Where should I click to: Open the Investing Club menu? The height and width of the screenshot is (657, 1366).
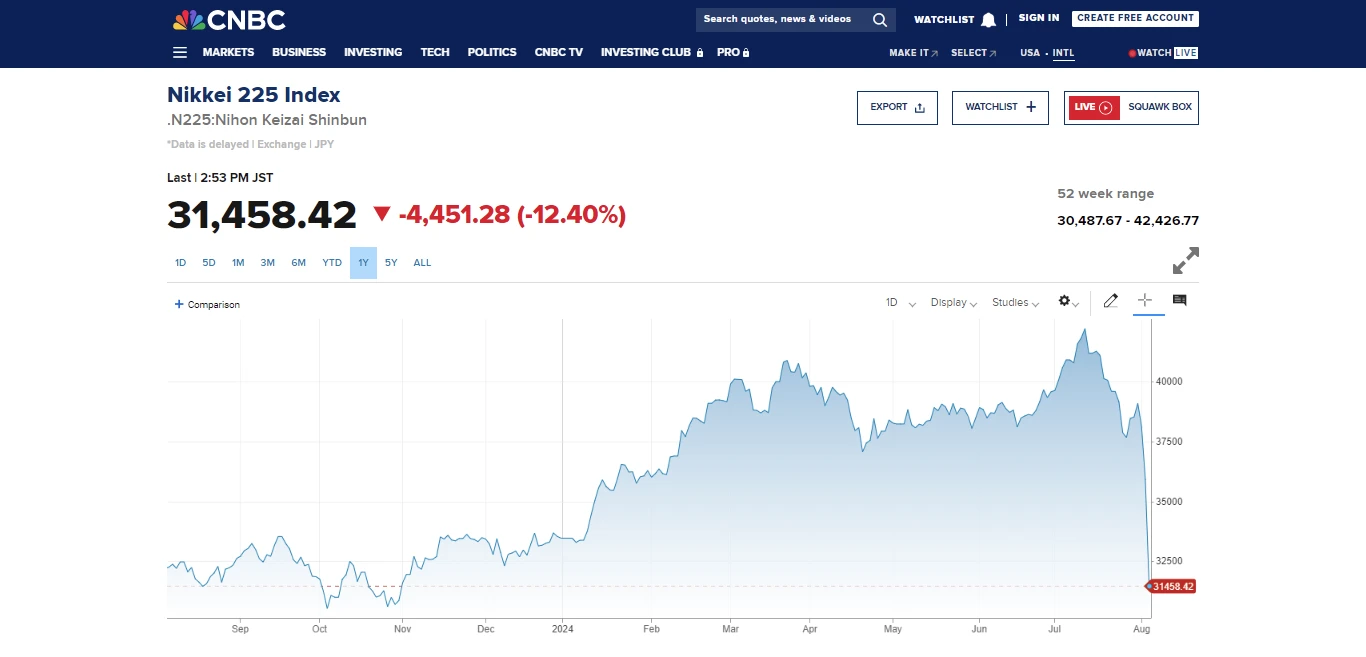646,52
